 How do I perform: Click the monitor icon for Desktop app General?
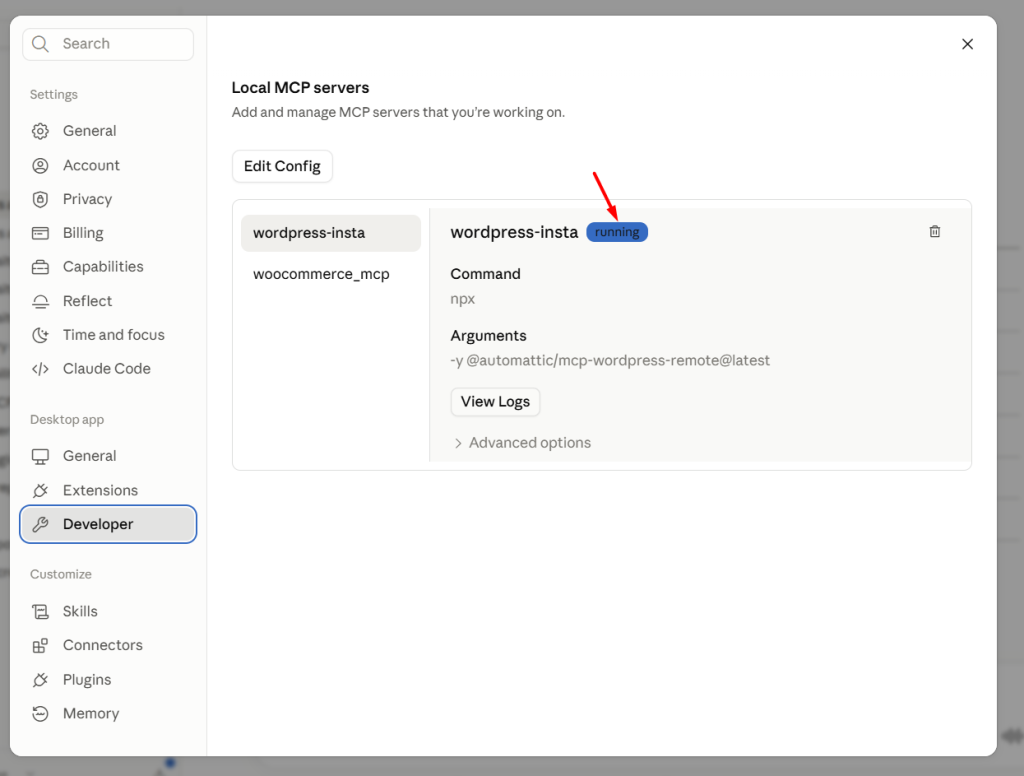[40, 457]
